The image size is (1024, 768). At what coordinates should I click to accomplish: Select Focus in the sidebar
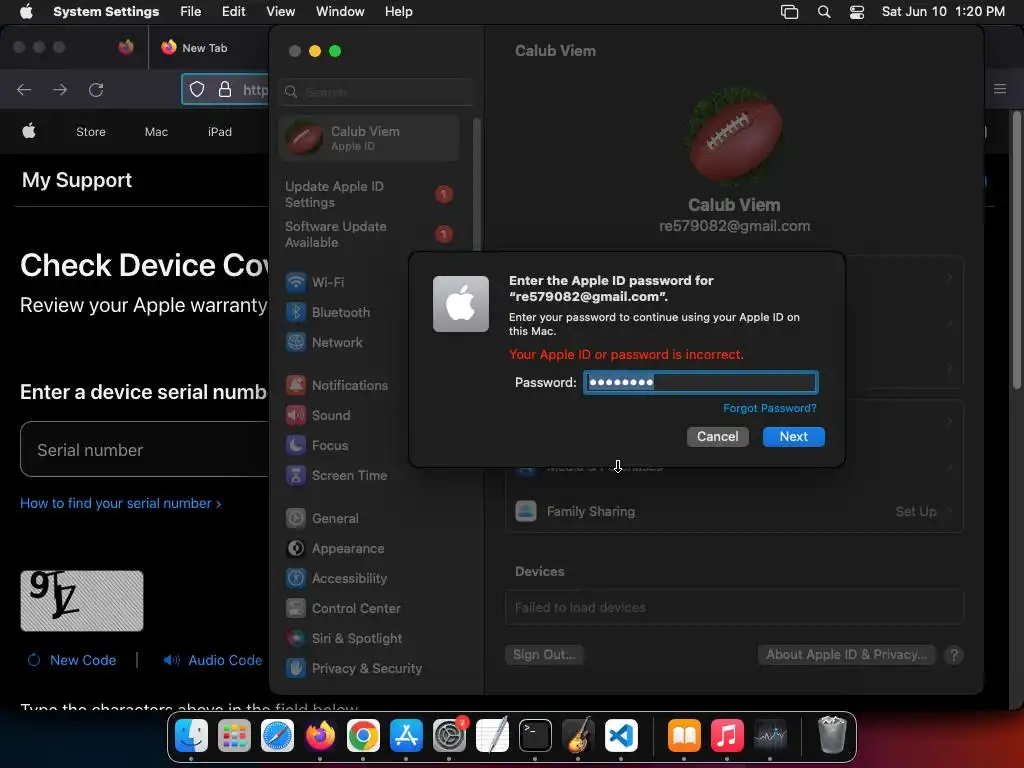tap(317, 445)
